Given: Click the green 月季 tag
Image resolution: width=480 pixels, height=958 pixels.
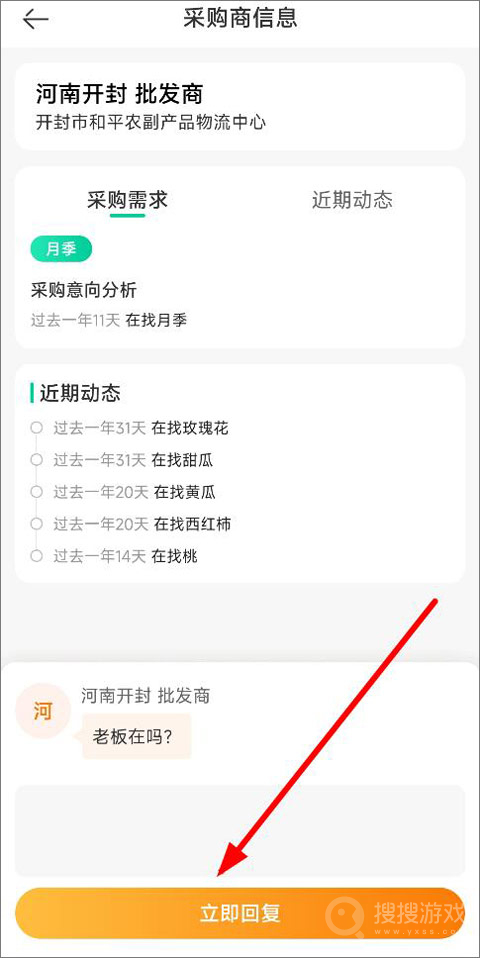Looking at the screenshot, I should click(61, 249).
